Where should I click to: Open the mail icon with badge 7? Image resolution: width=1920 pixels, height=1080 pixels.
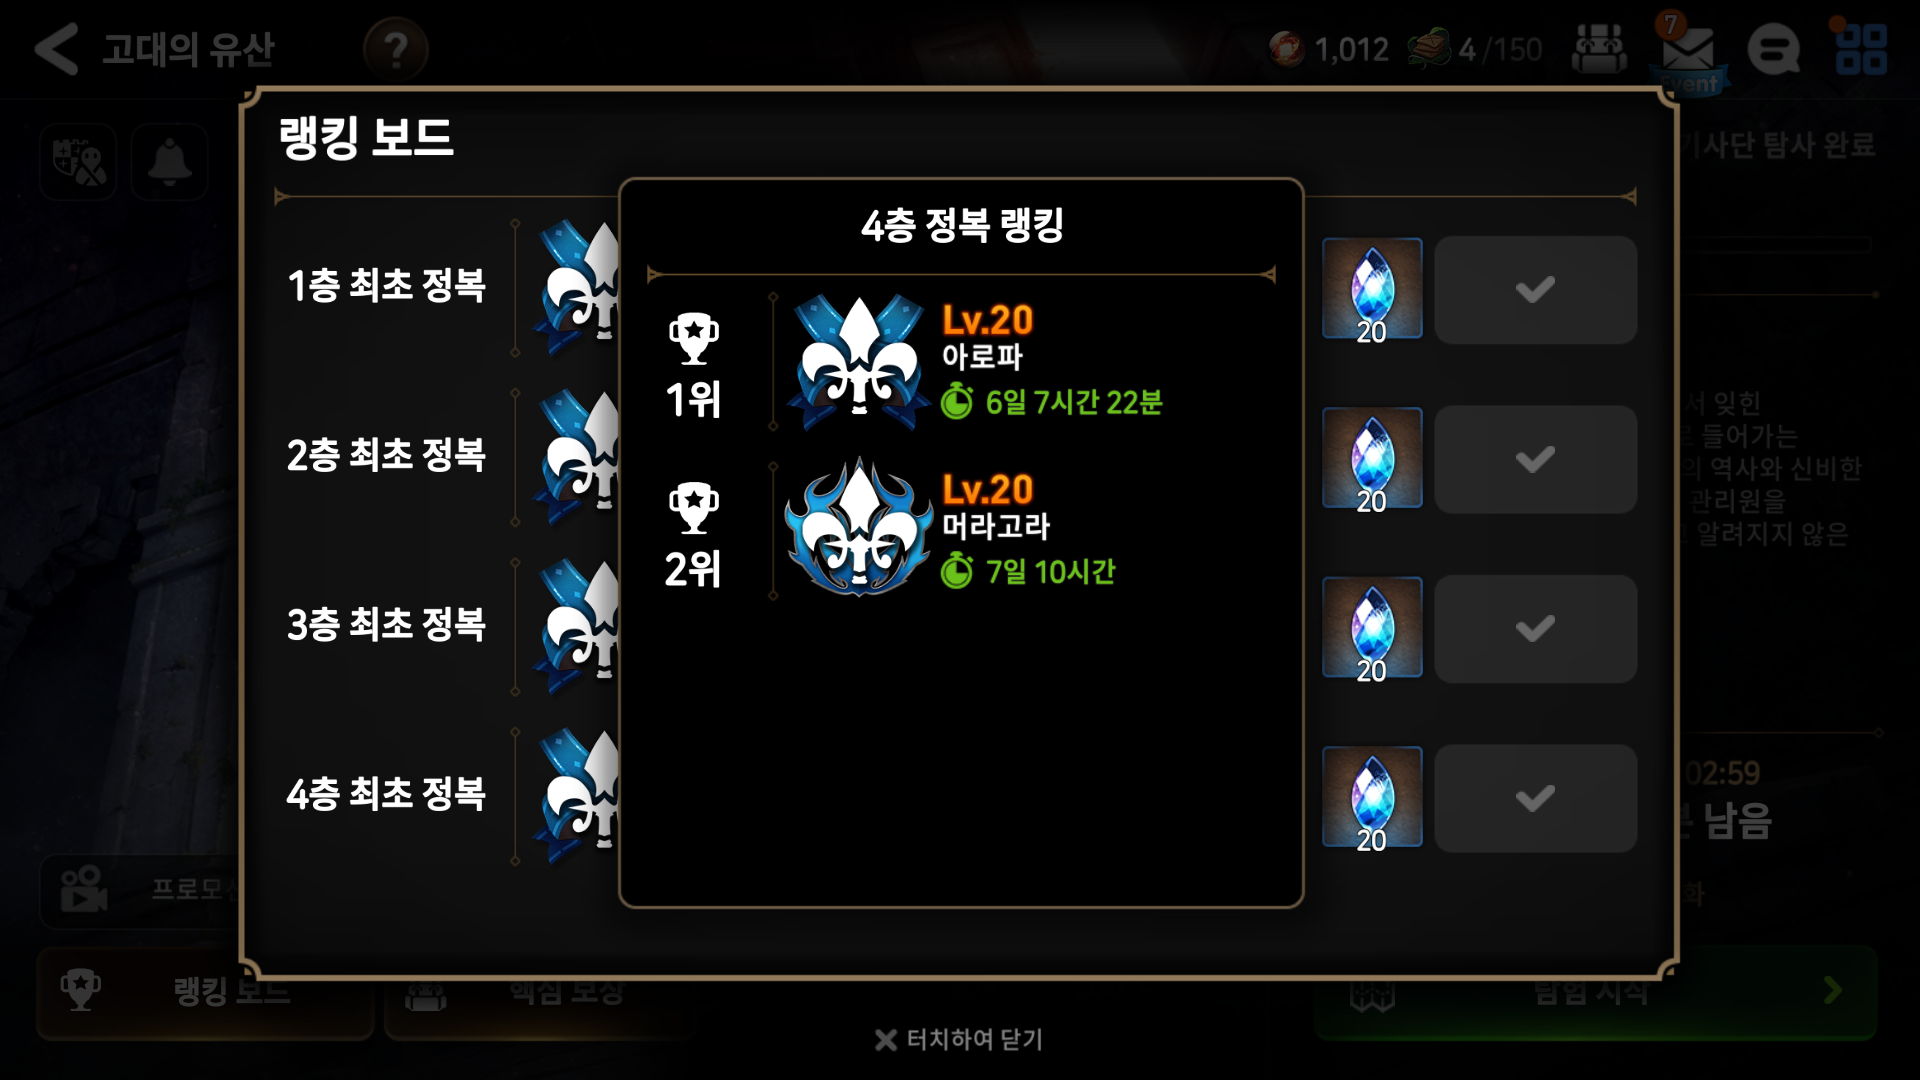[x=1688, y=52]
